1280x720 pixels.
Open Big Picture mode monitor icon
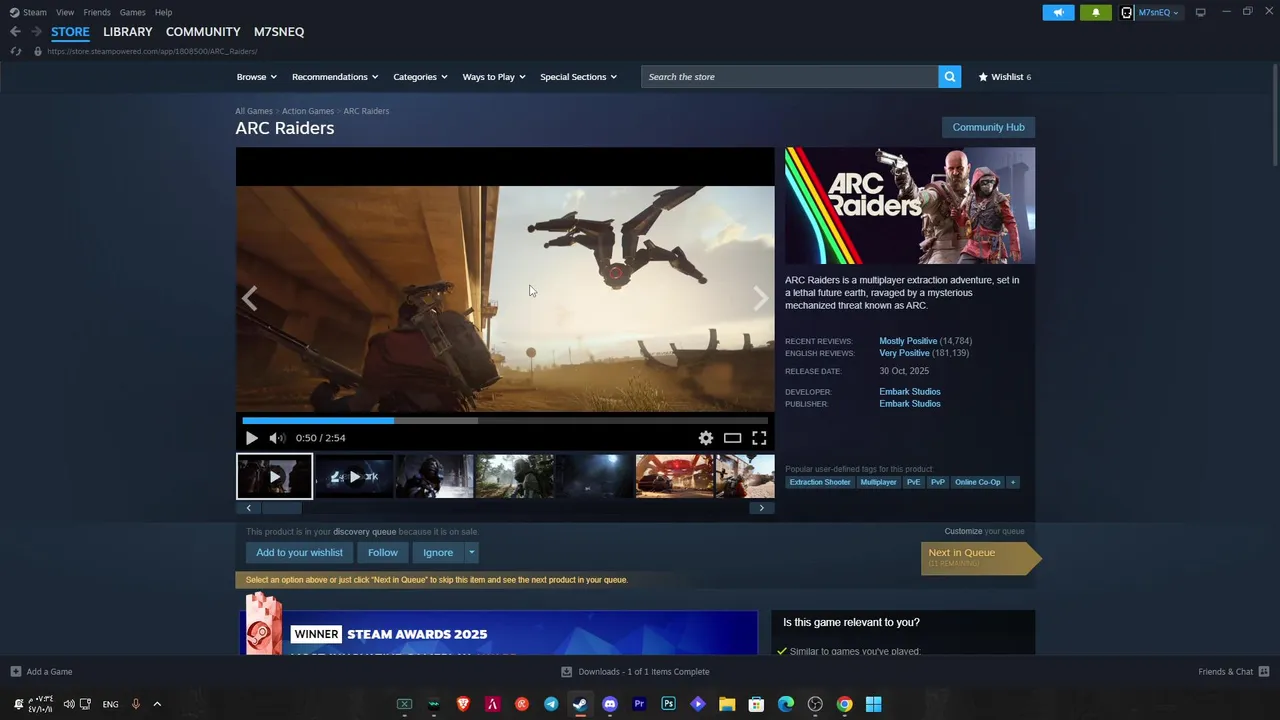coord(1200,12)
